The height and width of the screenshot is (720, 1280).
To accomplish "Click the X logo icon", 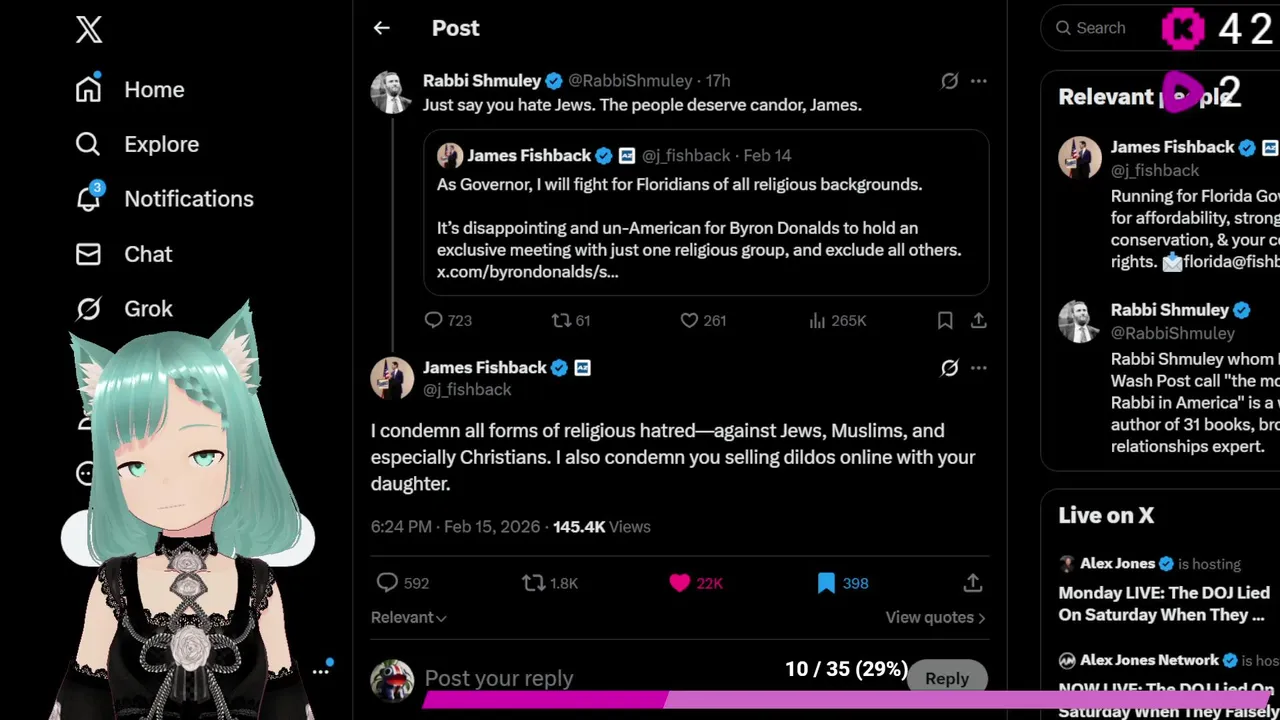I will [89, 30].
